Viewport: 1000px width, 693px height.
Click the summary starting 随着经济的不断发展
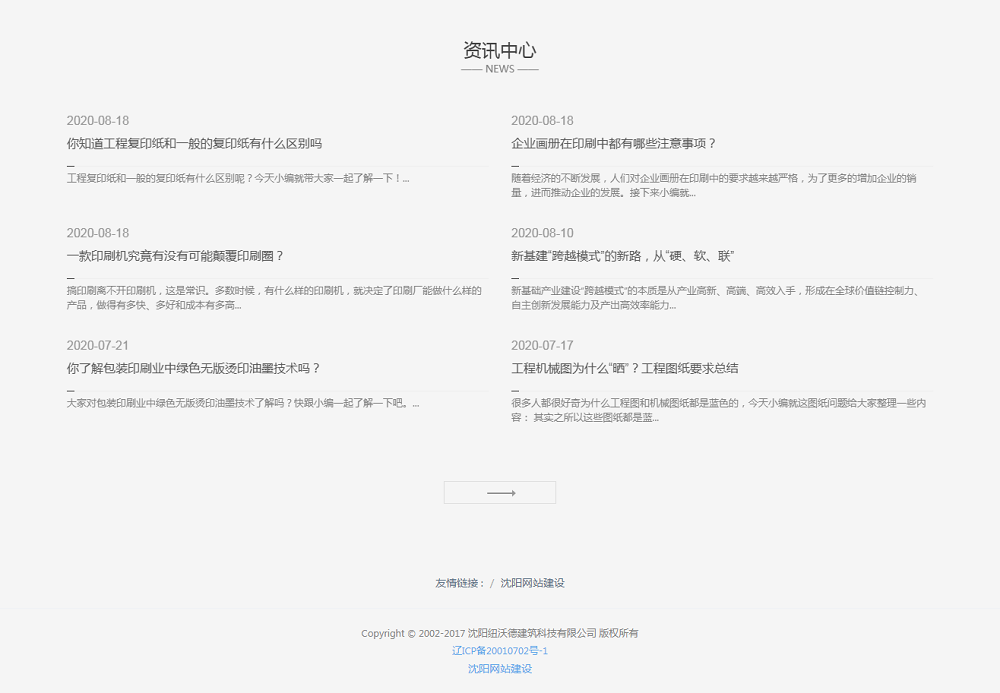pyautogui.click(x=713, y=185)
